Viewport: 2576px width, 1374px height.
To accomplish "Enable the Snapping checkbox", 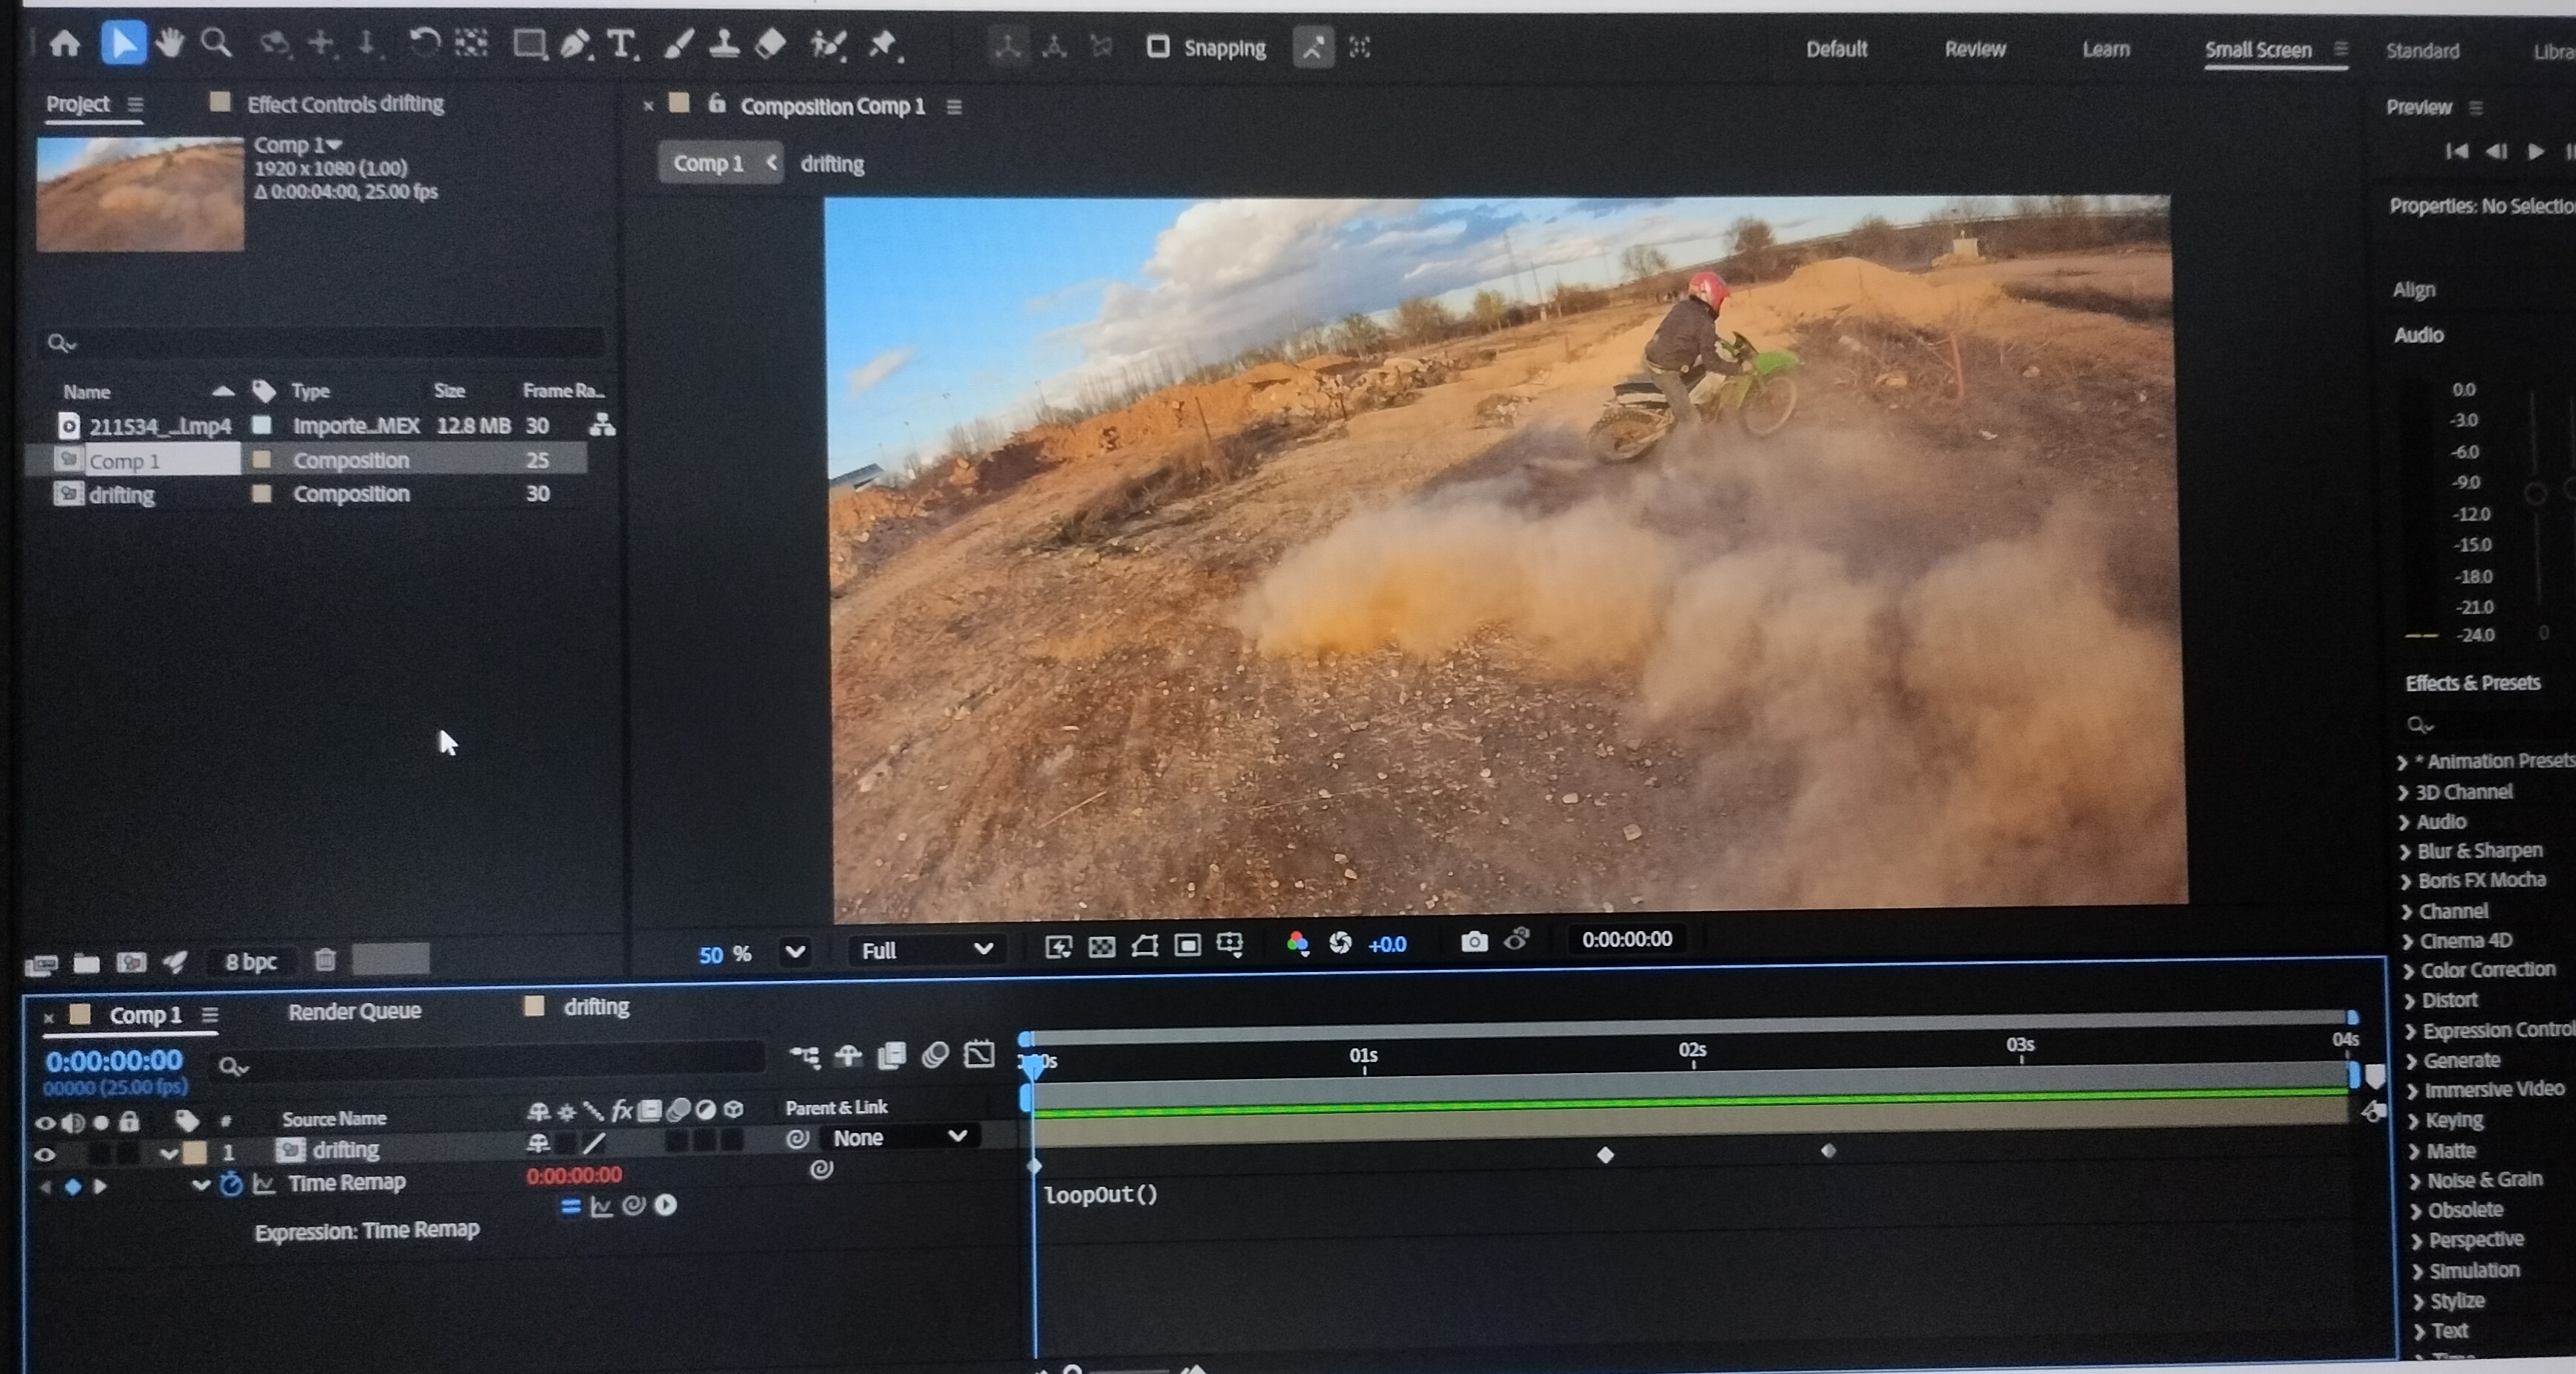I will click(x=1157, y=47).
